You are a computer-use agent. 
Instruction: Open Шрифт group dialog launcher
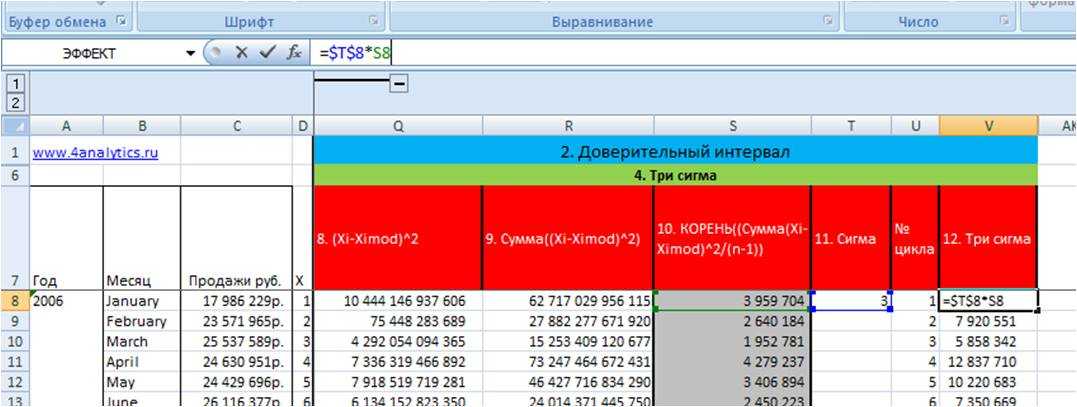374,21
